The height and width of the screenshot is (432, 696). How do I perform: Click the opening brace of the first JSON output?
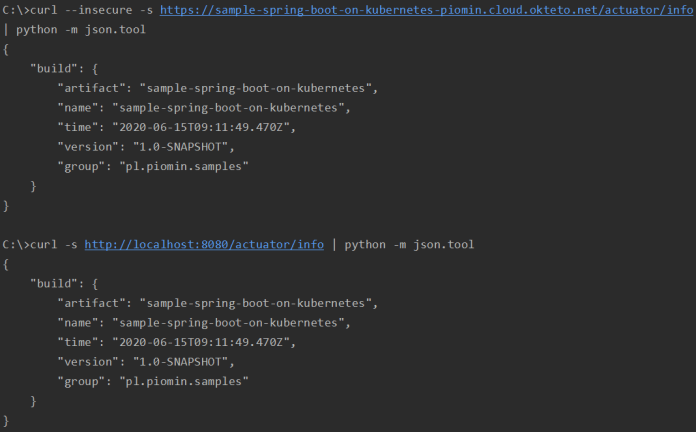(7, 49)
